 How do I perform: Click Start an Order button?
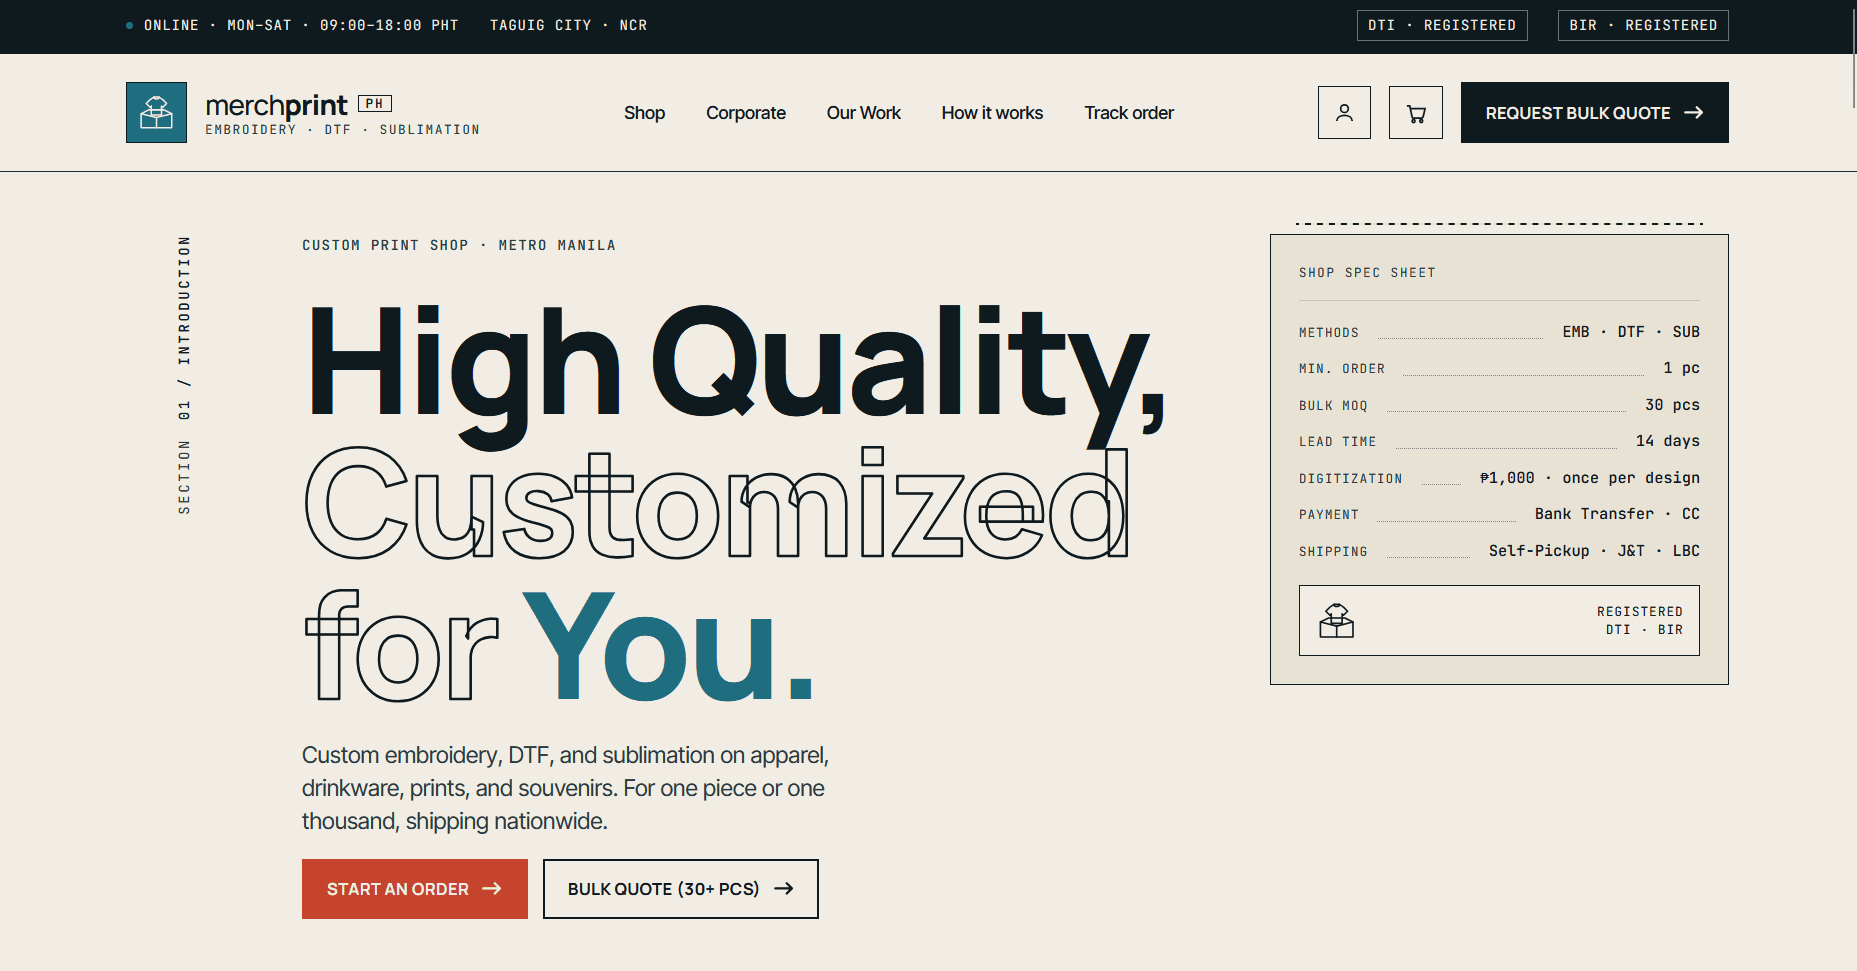(x=415, y=889)
